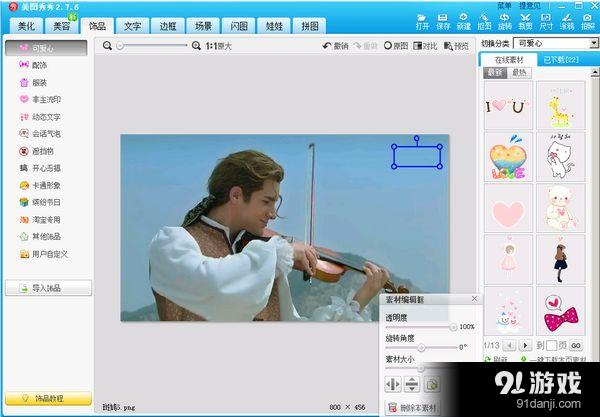This screenshot has height=417, width=600.
Task: Select the 用户自定义 custom category
Action: (x=44, y=254)
